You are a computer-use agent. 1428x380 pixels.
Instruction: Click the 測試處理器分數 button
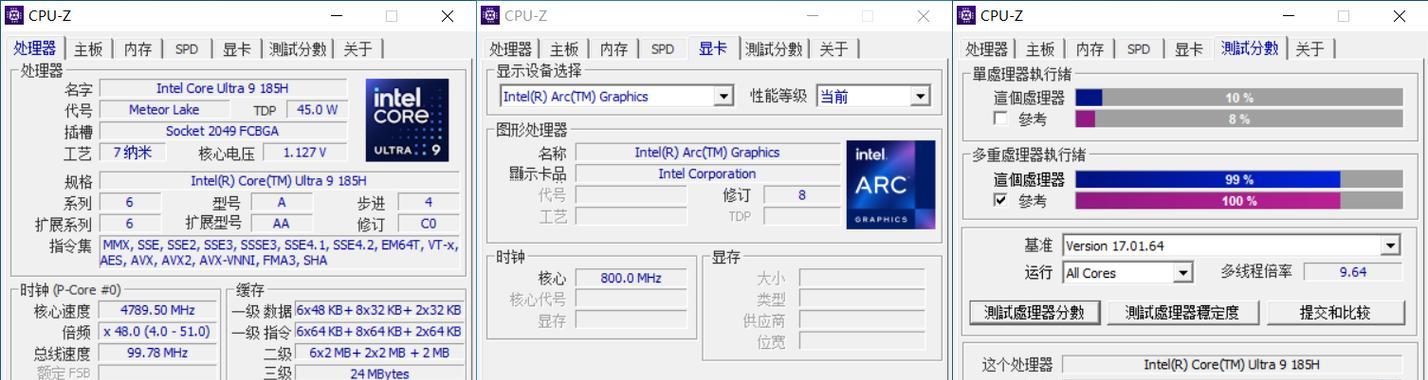point(1034,312)
